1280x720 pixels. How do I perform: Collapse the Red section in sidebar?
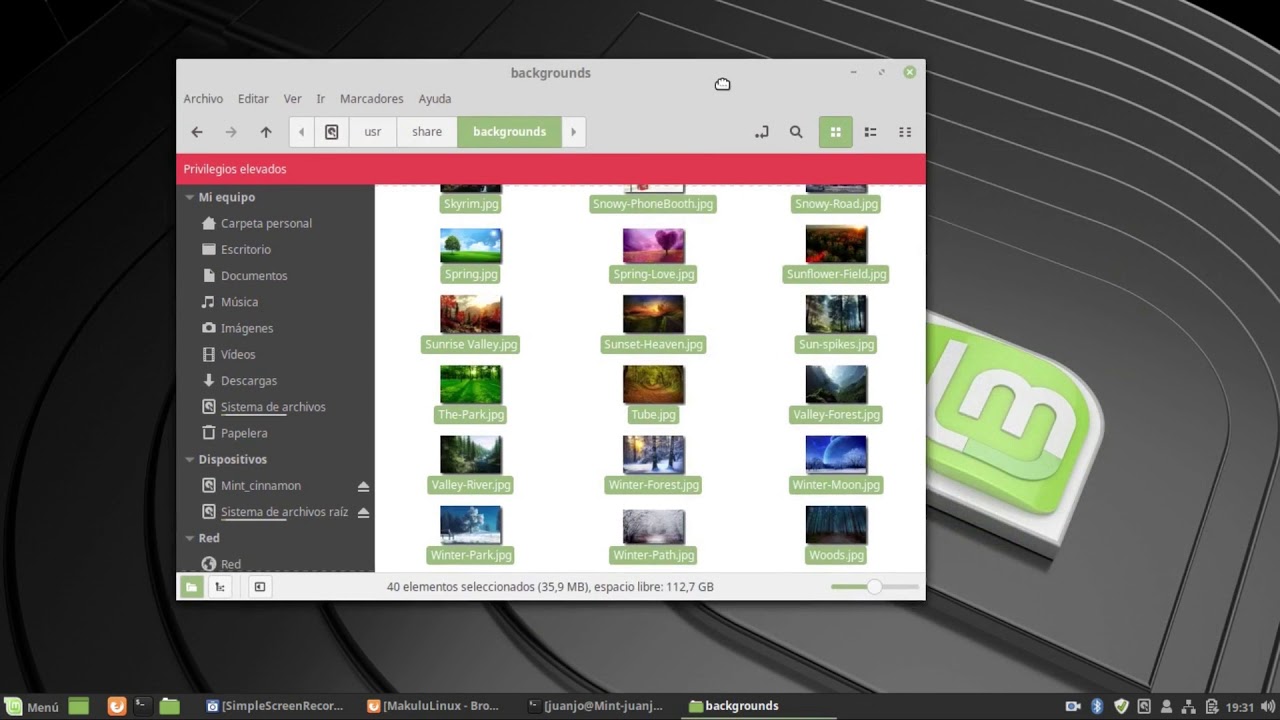[190, 538]
